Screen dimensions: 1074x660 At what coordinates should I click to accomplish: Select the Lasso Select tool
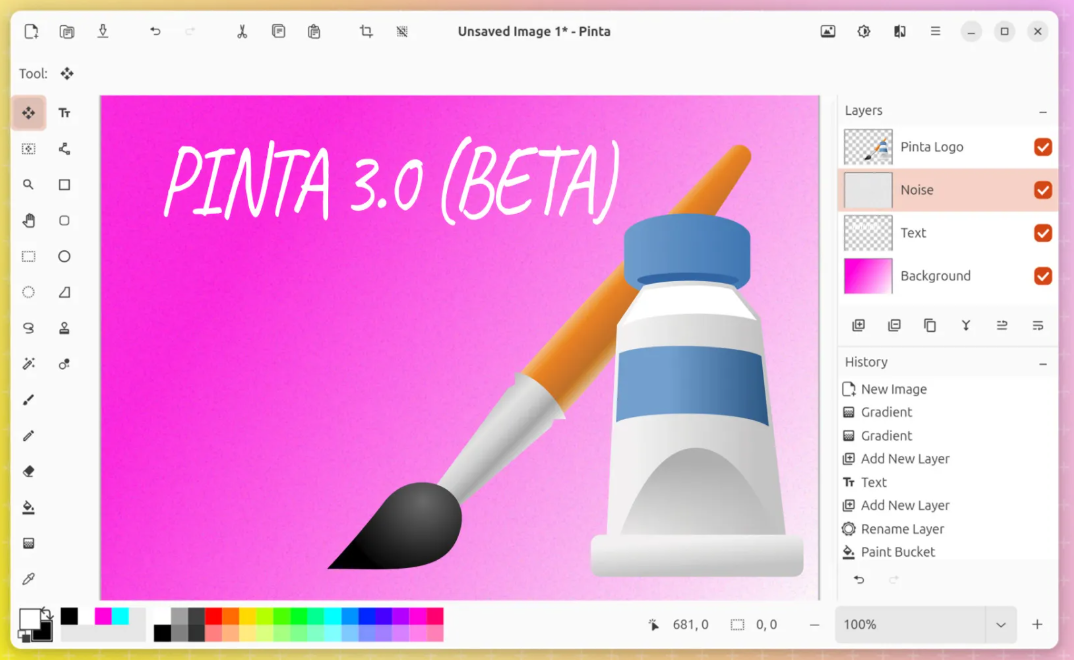click(x=28, y=329)
